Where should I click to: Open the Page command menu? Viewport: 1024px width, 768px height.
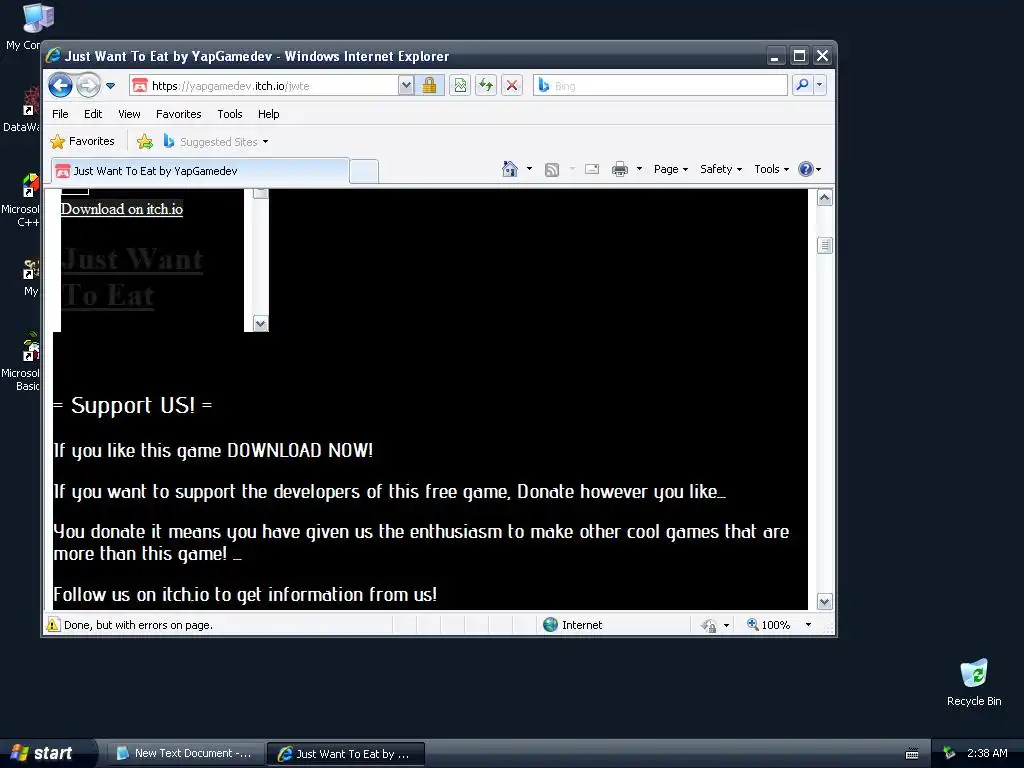[x=671, y=169]
